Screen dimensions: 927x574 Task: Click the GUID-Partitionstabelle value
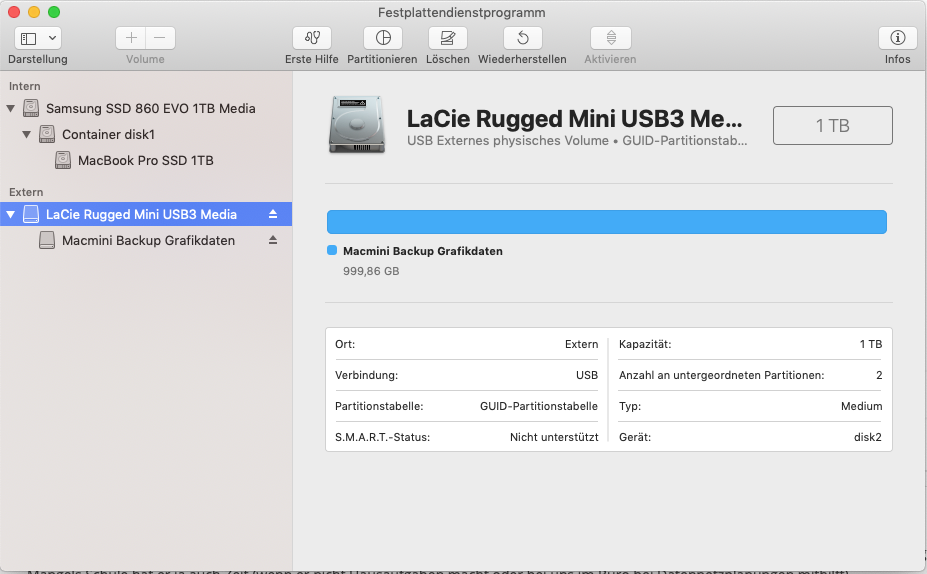click(539, 407)
